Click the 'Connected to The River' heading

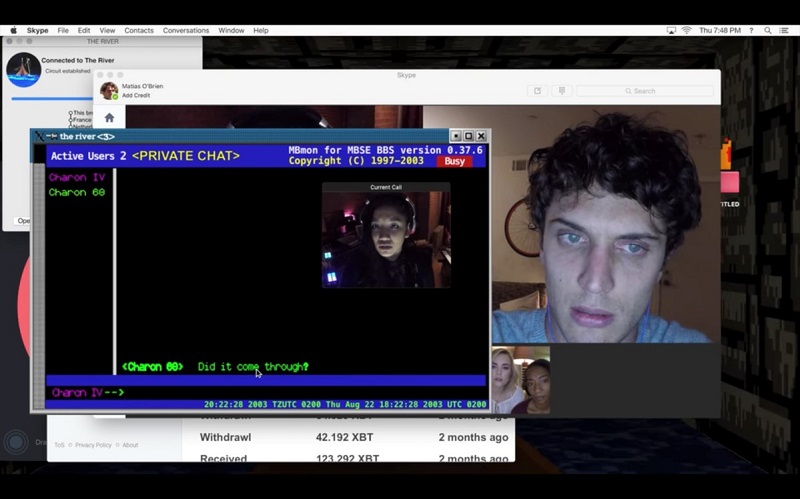tap(78, 60)
